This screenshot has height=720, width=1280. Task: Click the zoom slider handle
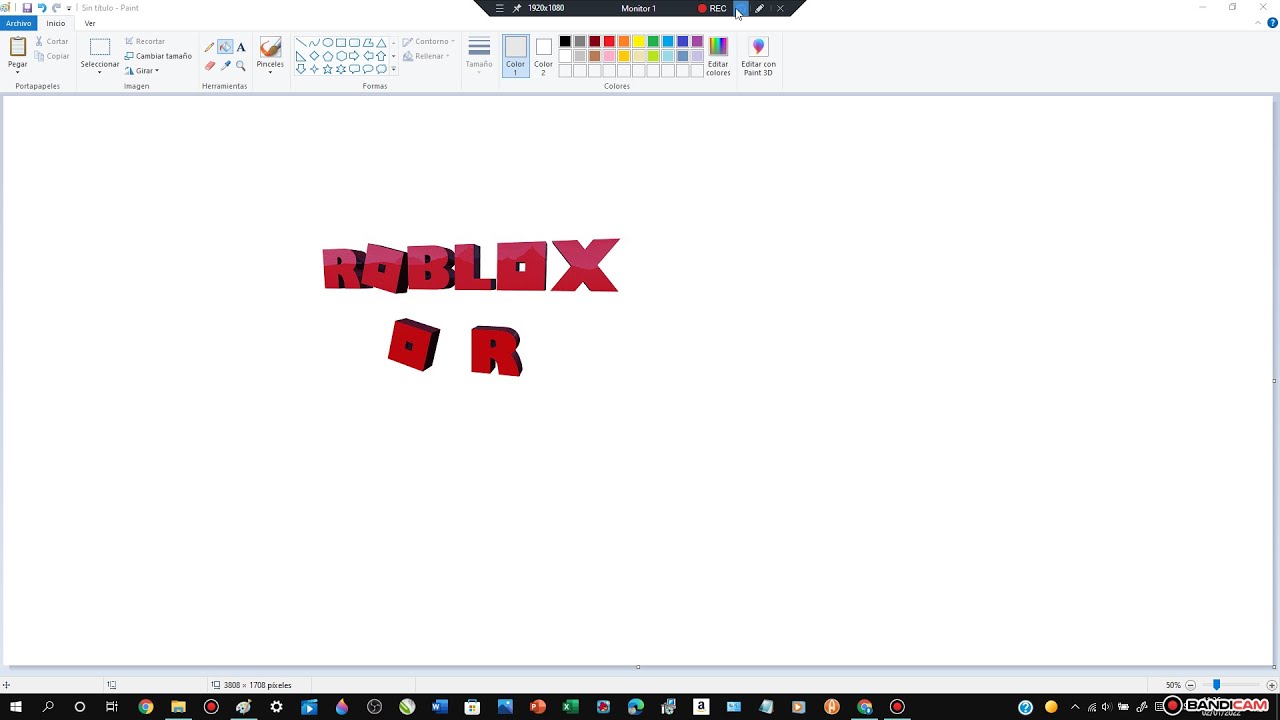click(1216, 685)
